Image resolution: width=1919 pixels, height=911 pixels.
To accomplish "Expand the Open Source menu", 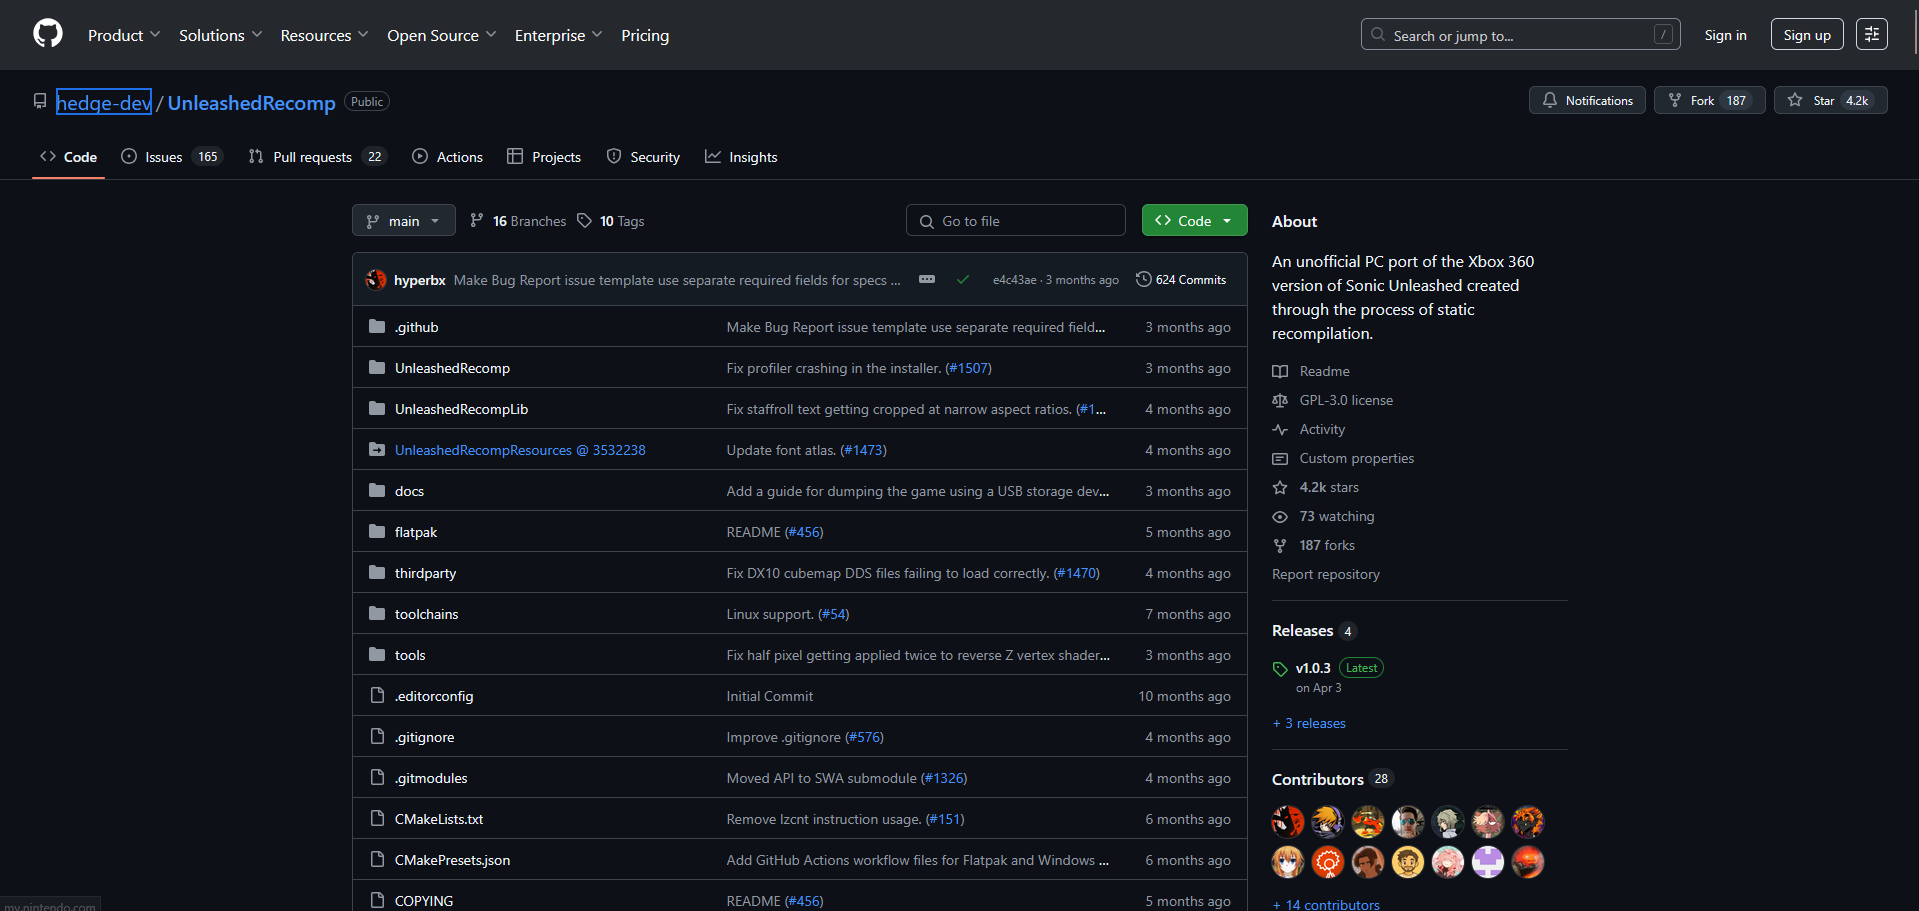I will 441,35.
